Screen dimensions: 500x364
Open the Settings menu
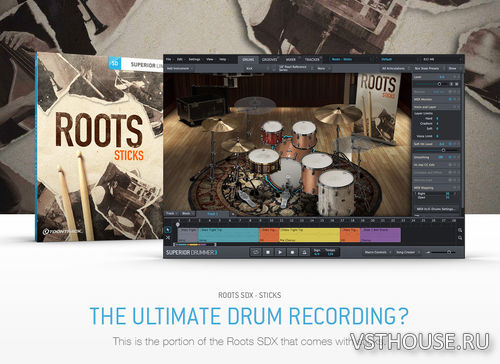194,59
